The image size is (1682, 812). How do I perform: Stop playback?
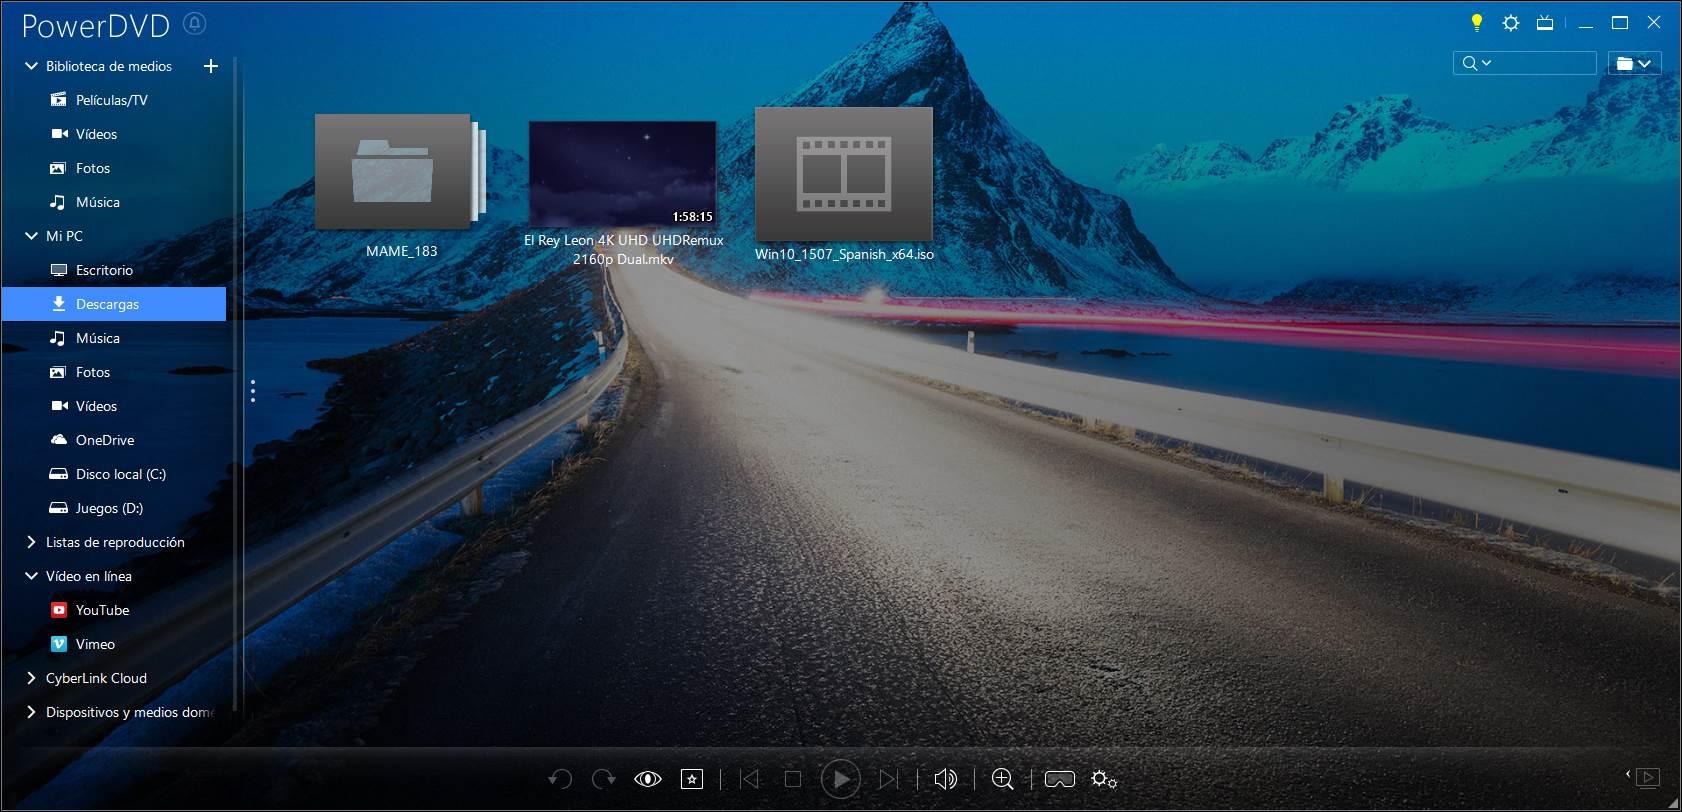[793, 779]
